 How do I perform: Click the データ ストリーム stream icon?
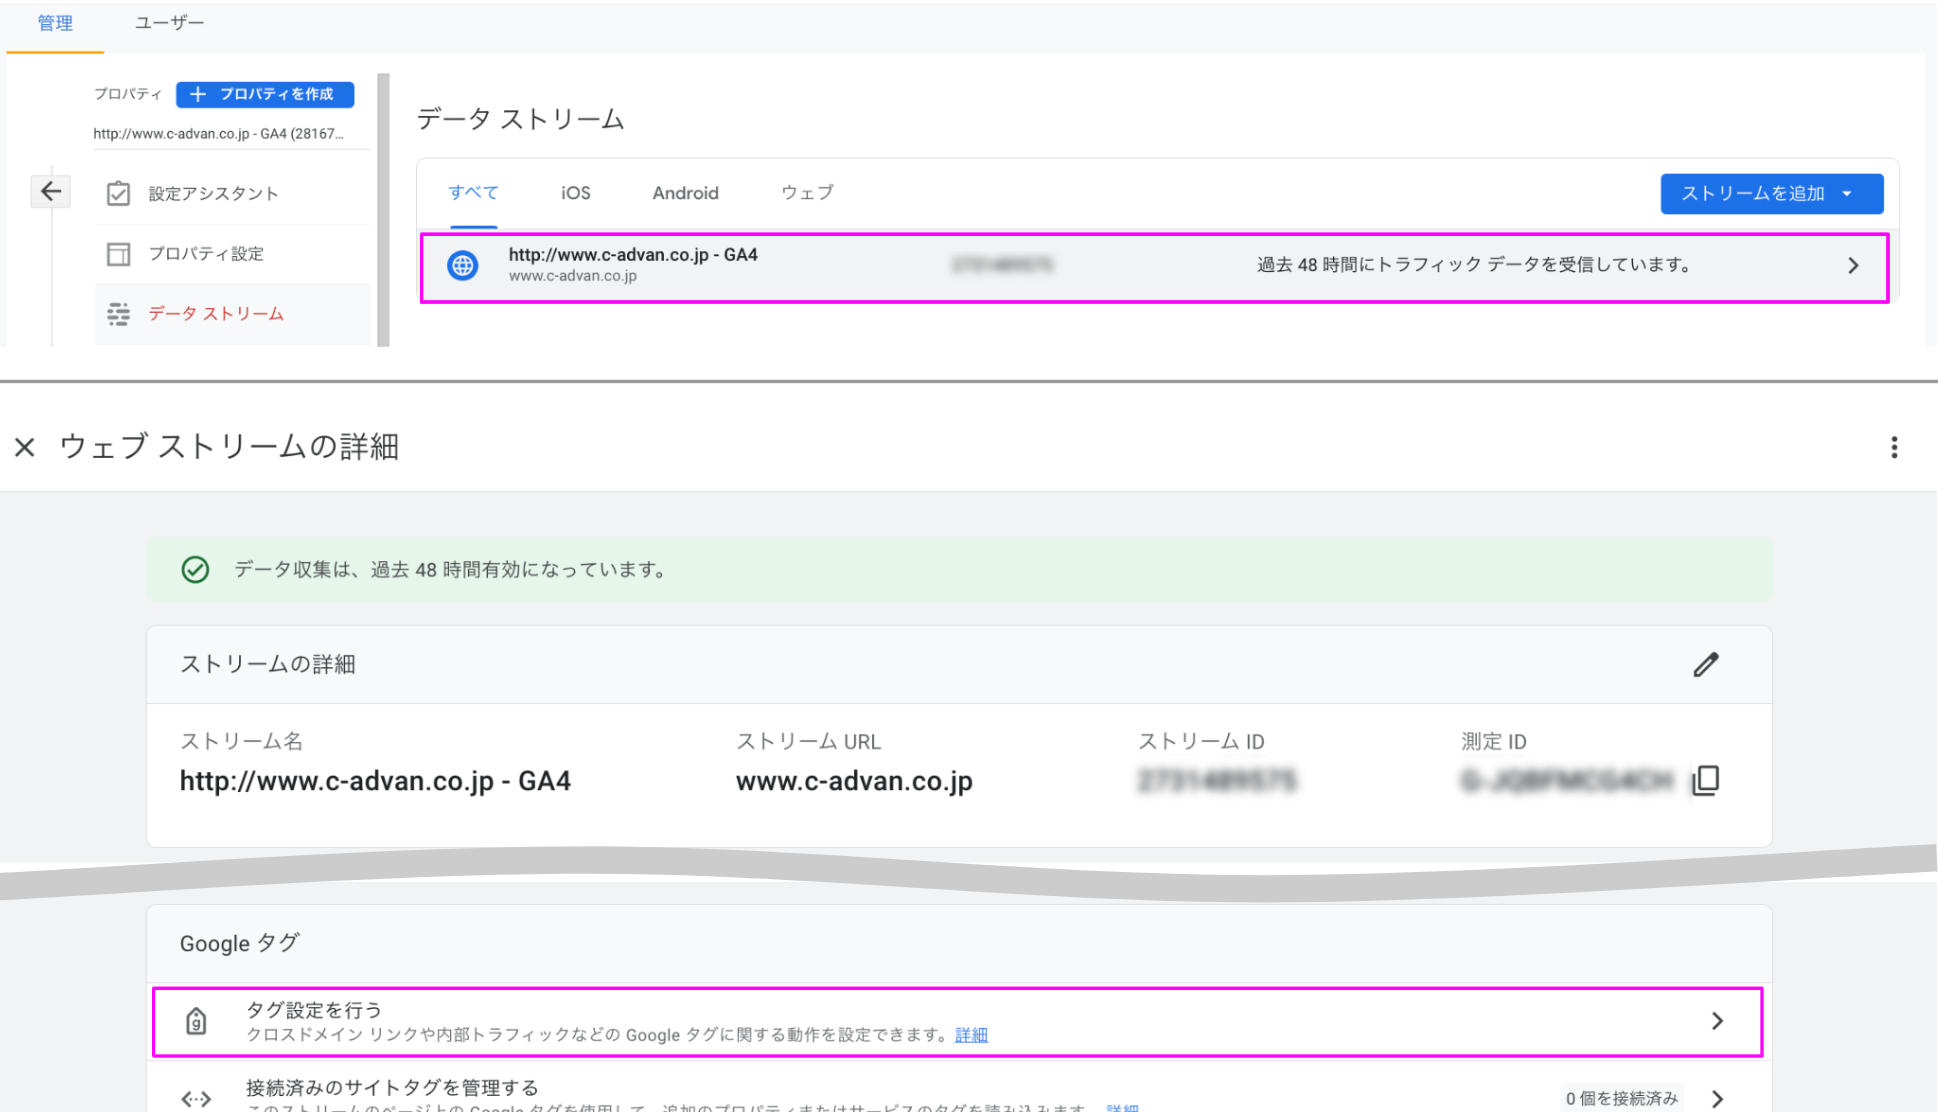[x=118, y=314]
